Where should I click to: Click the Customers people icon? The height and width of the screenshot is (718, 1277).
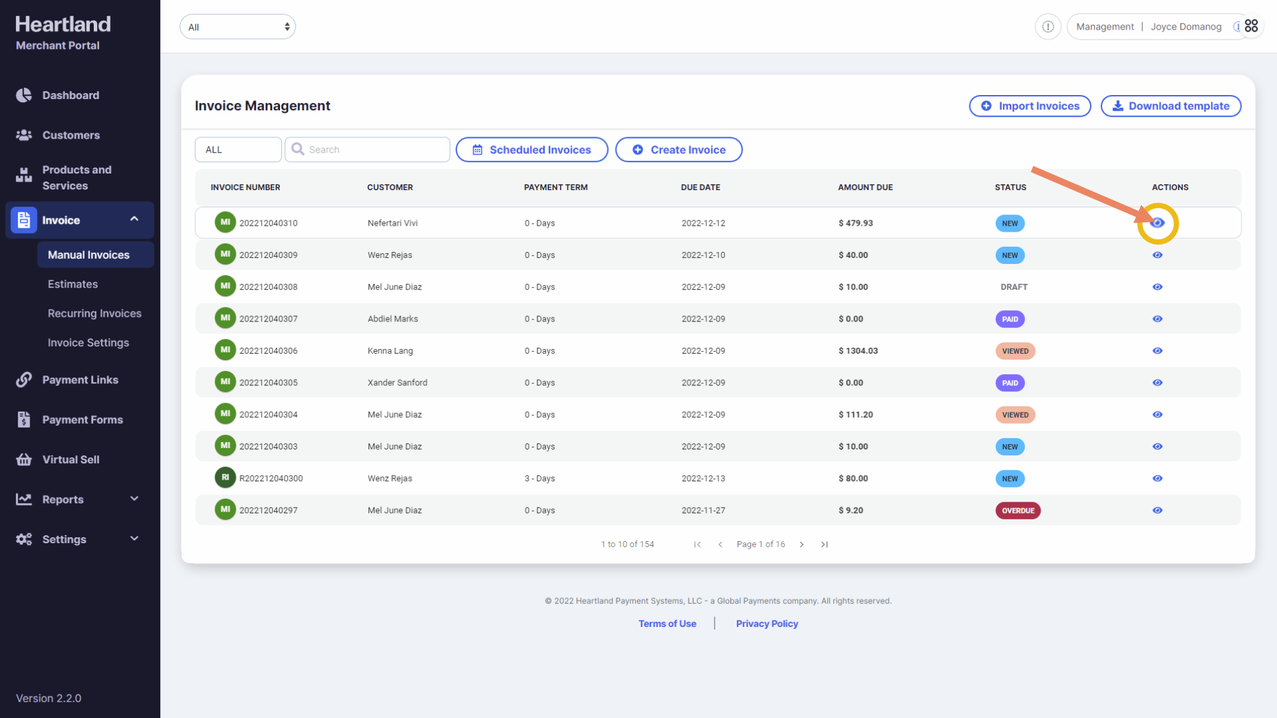24,135
